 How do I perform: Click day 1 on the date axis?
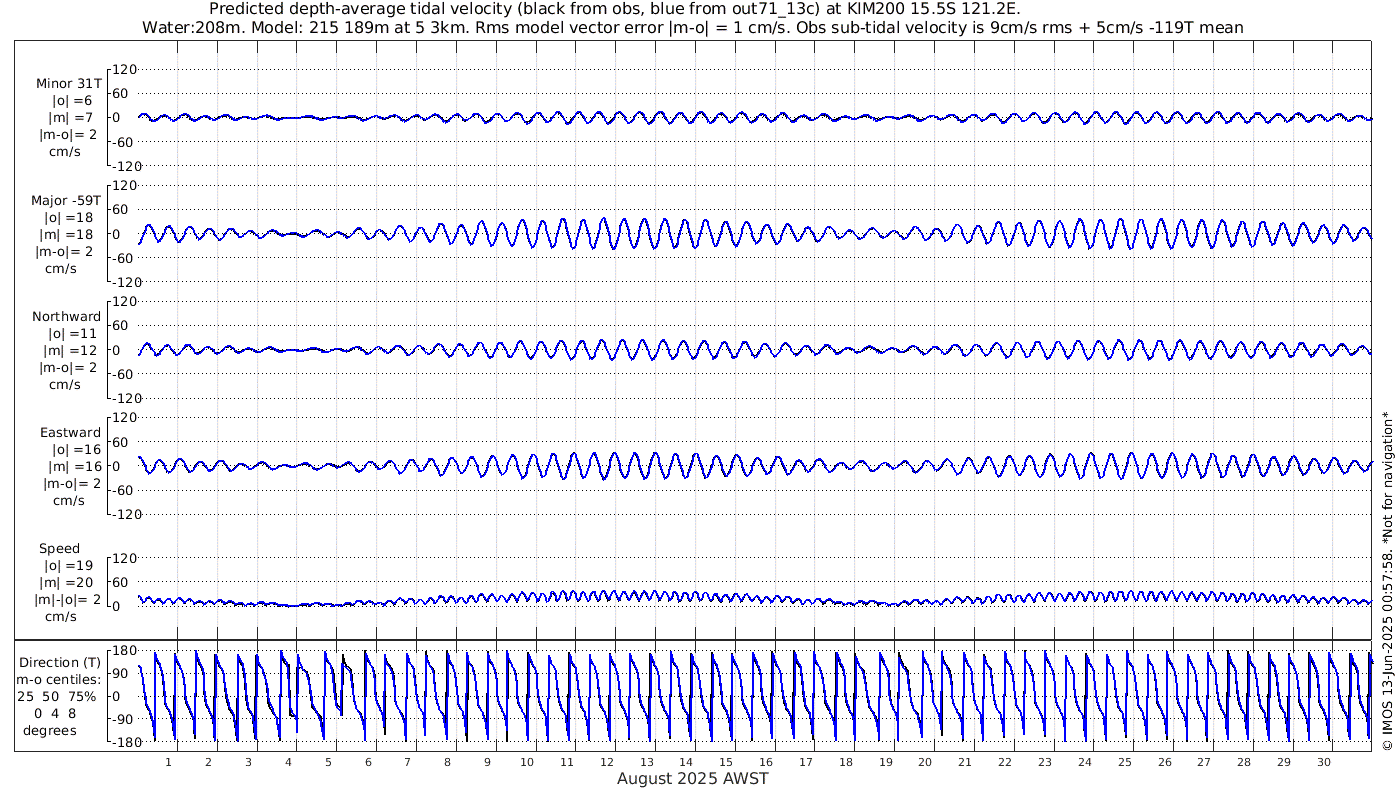[x=169, y=762]
